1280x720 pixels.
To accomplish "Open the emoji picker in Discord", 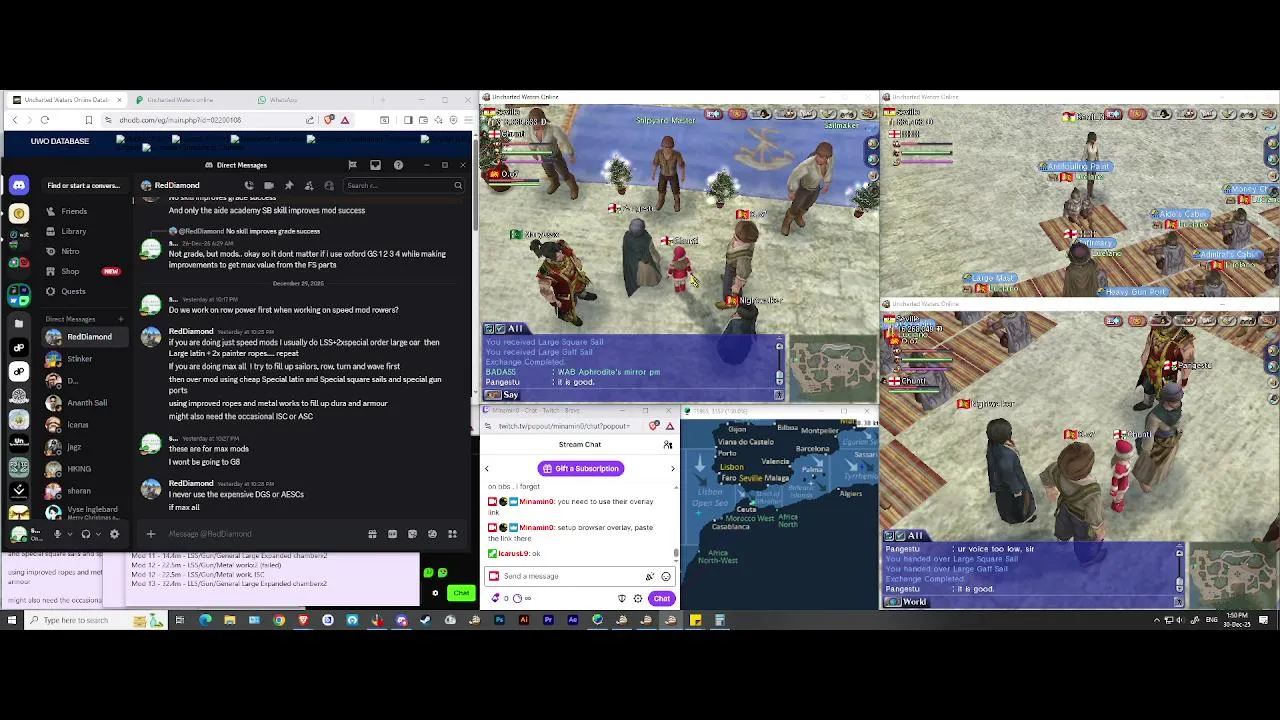I will tap(432, 534).
